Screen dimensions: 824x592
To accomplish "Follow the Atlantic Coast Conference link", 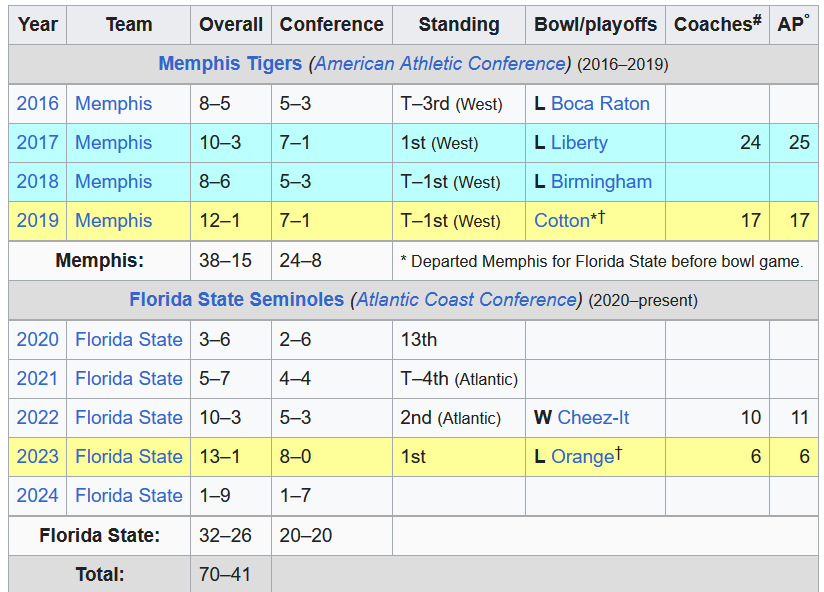I will [x=467, y=300].
